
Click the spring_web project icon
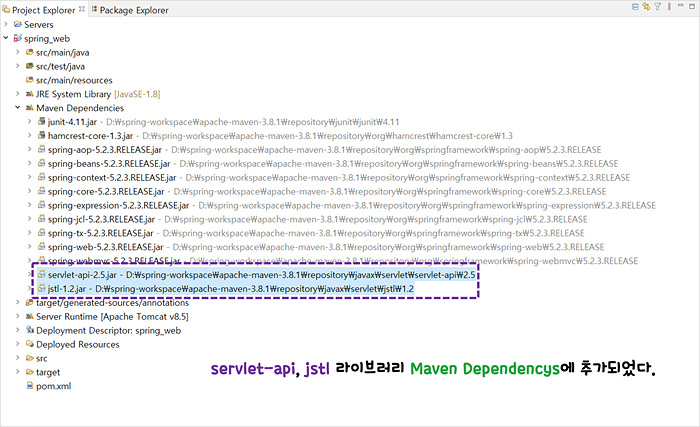click(17, 38)
